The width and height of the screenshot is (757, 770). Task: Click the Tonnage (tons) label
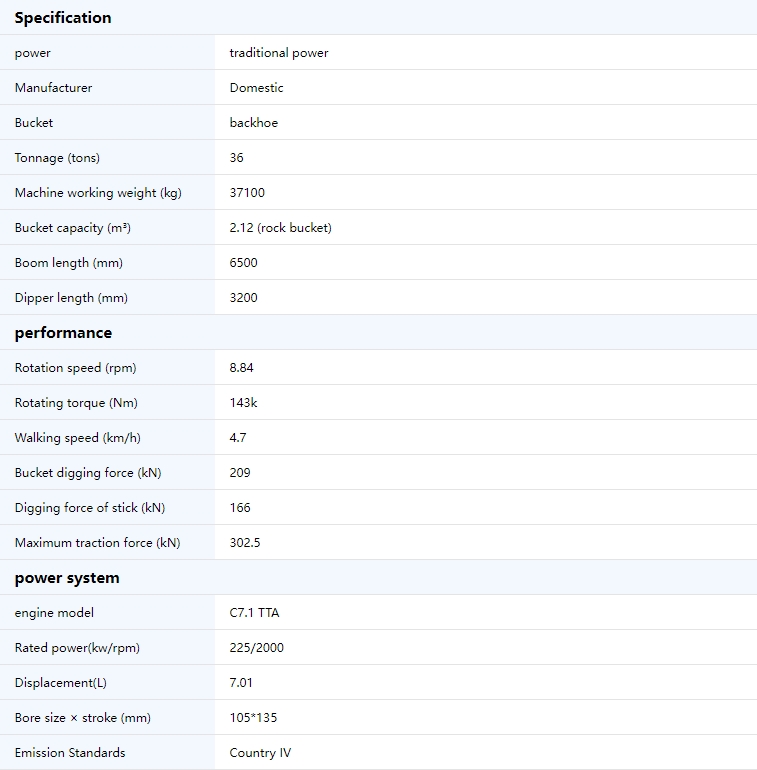pyautogui.click(x=57, y=158)
